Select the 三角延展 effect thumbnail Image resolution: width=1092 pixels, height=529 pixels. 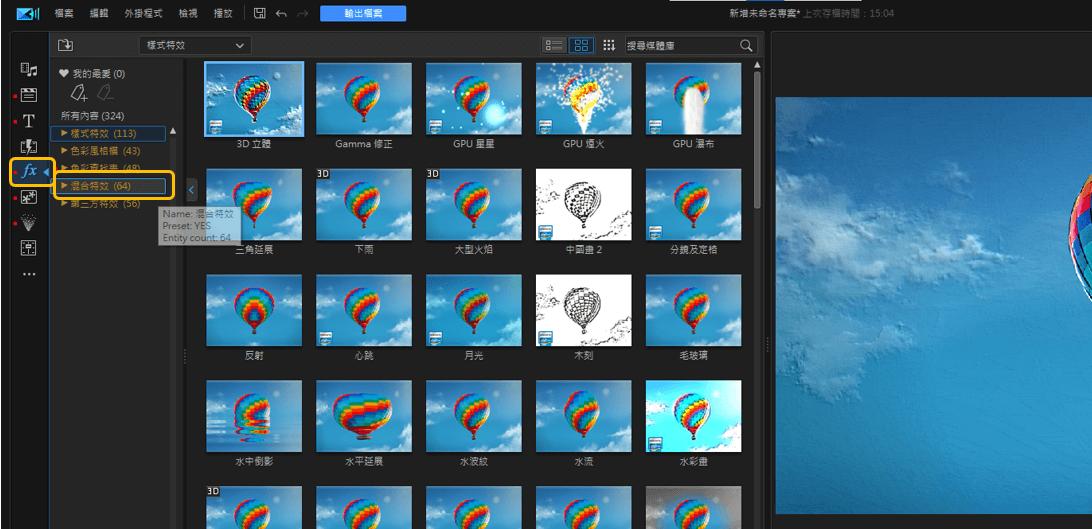(254, 204)
